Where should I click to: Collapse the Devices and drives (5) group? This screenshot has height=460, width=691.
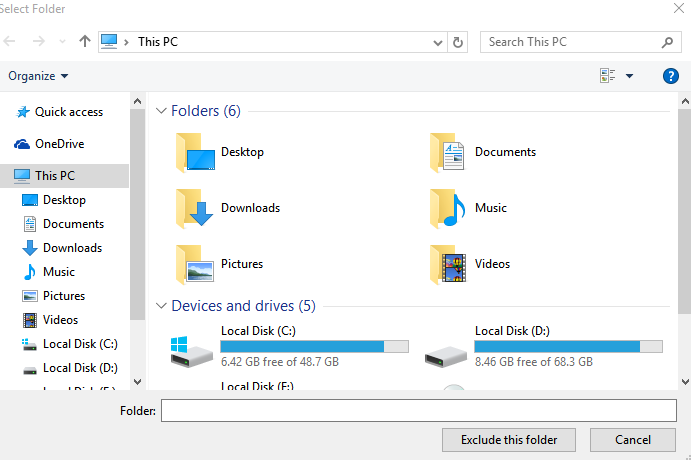161,306
